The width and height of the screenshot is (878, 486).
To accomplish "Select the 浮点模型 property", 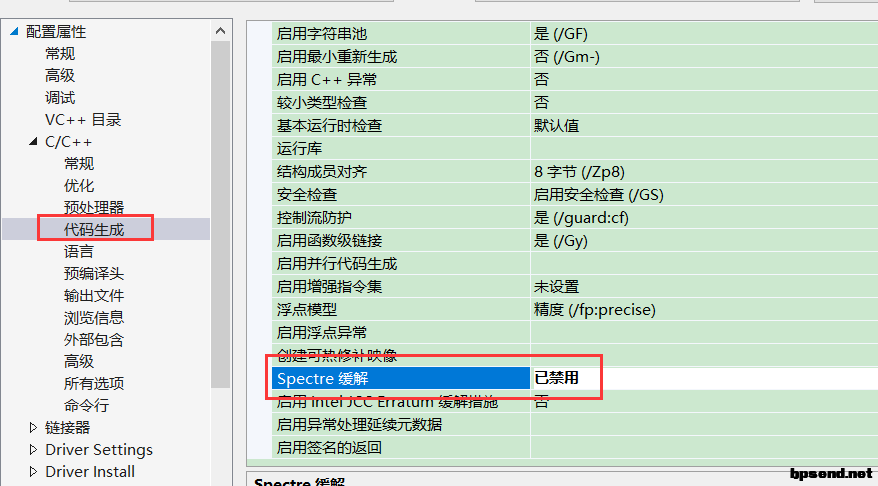I will [307, 309].
